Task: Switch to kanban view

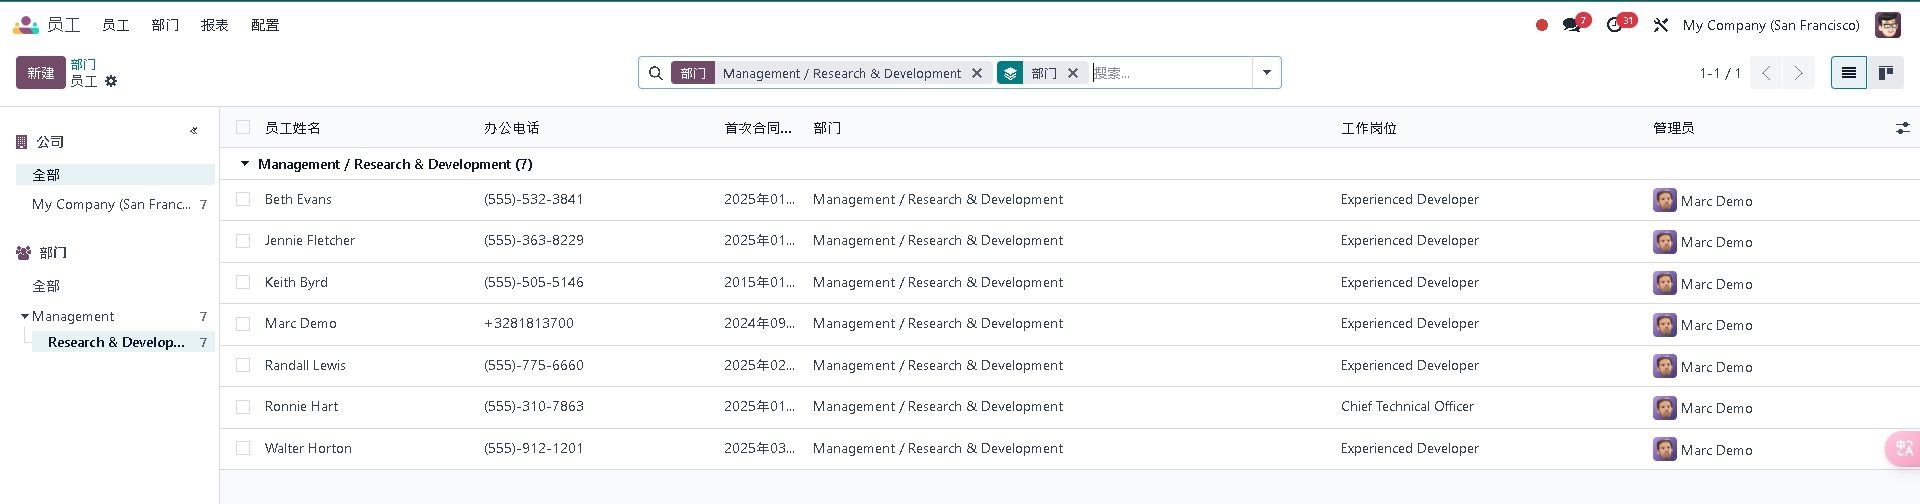Action: click(x=1886, y=73)
